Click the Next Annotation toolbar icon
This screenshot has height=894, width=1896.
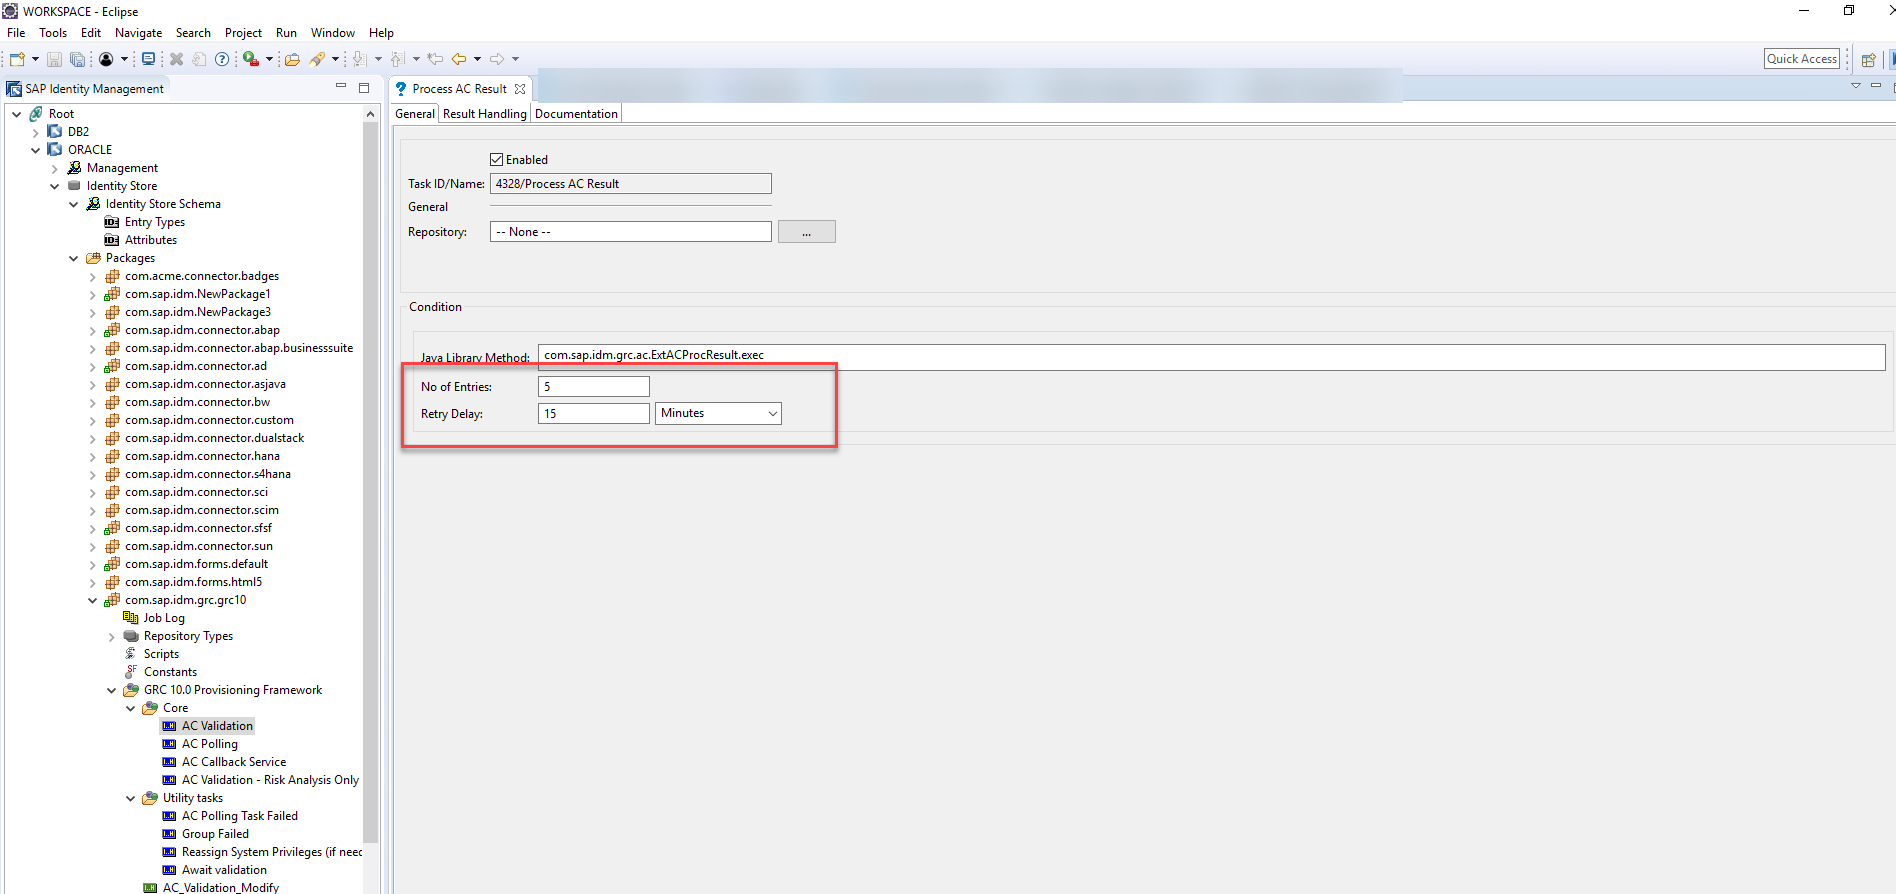(359, 59)
